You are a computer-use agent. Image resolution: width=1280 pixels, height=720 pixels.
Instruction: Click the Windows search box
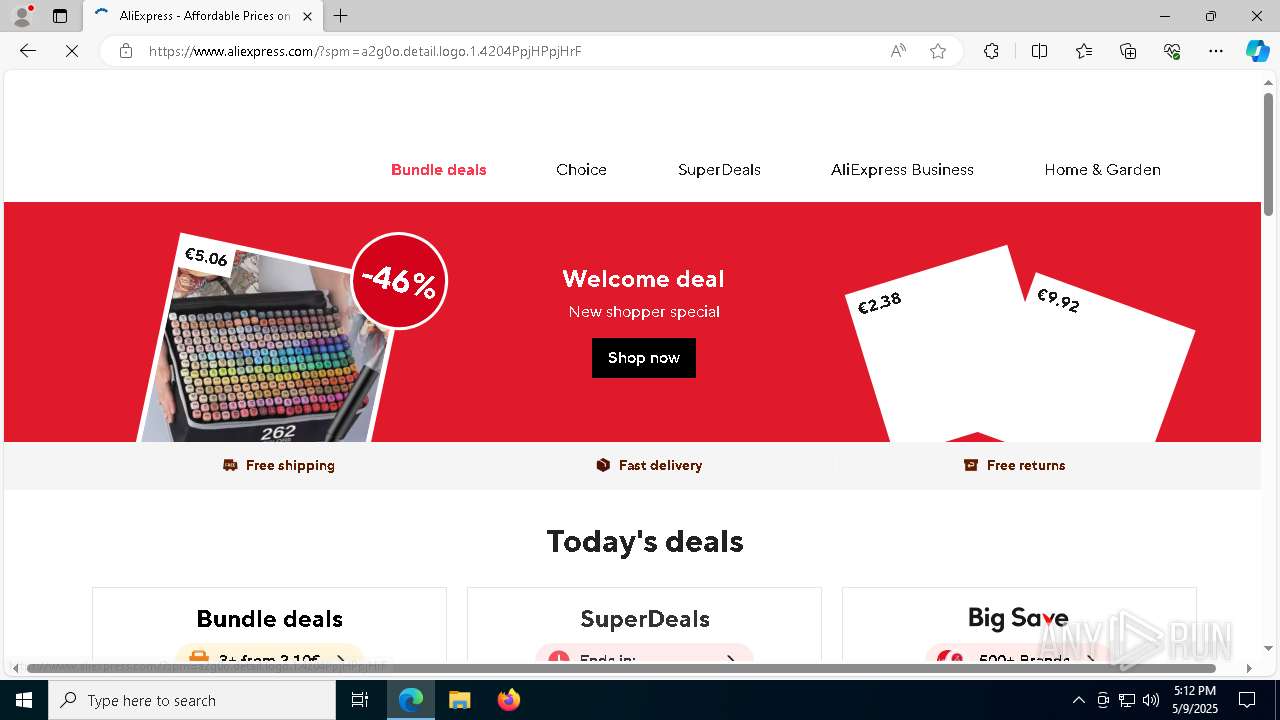(192, 700)
